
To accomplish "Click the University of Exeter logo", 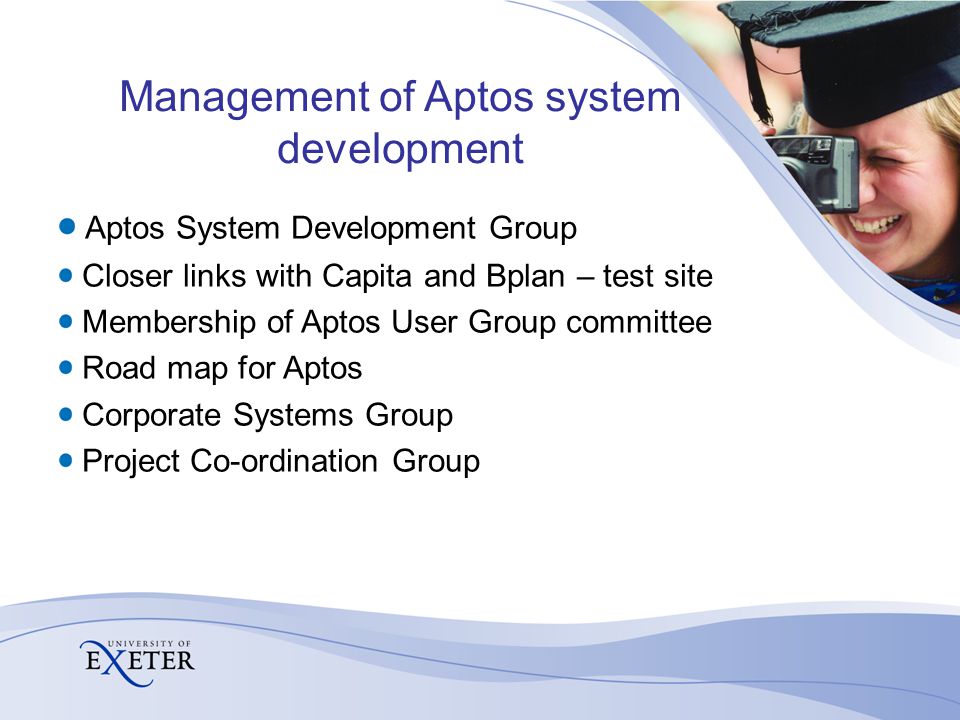I will point(137,662).
